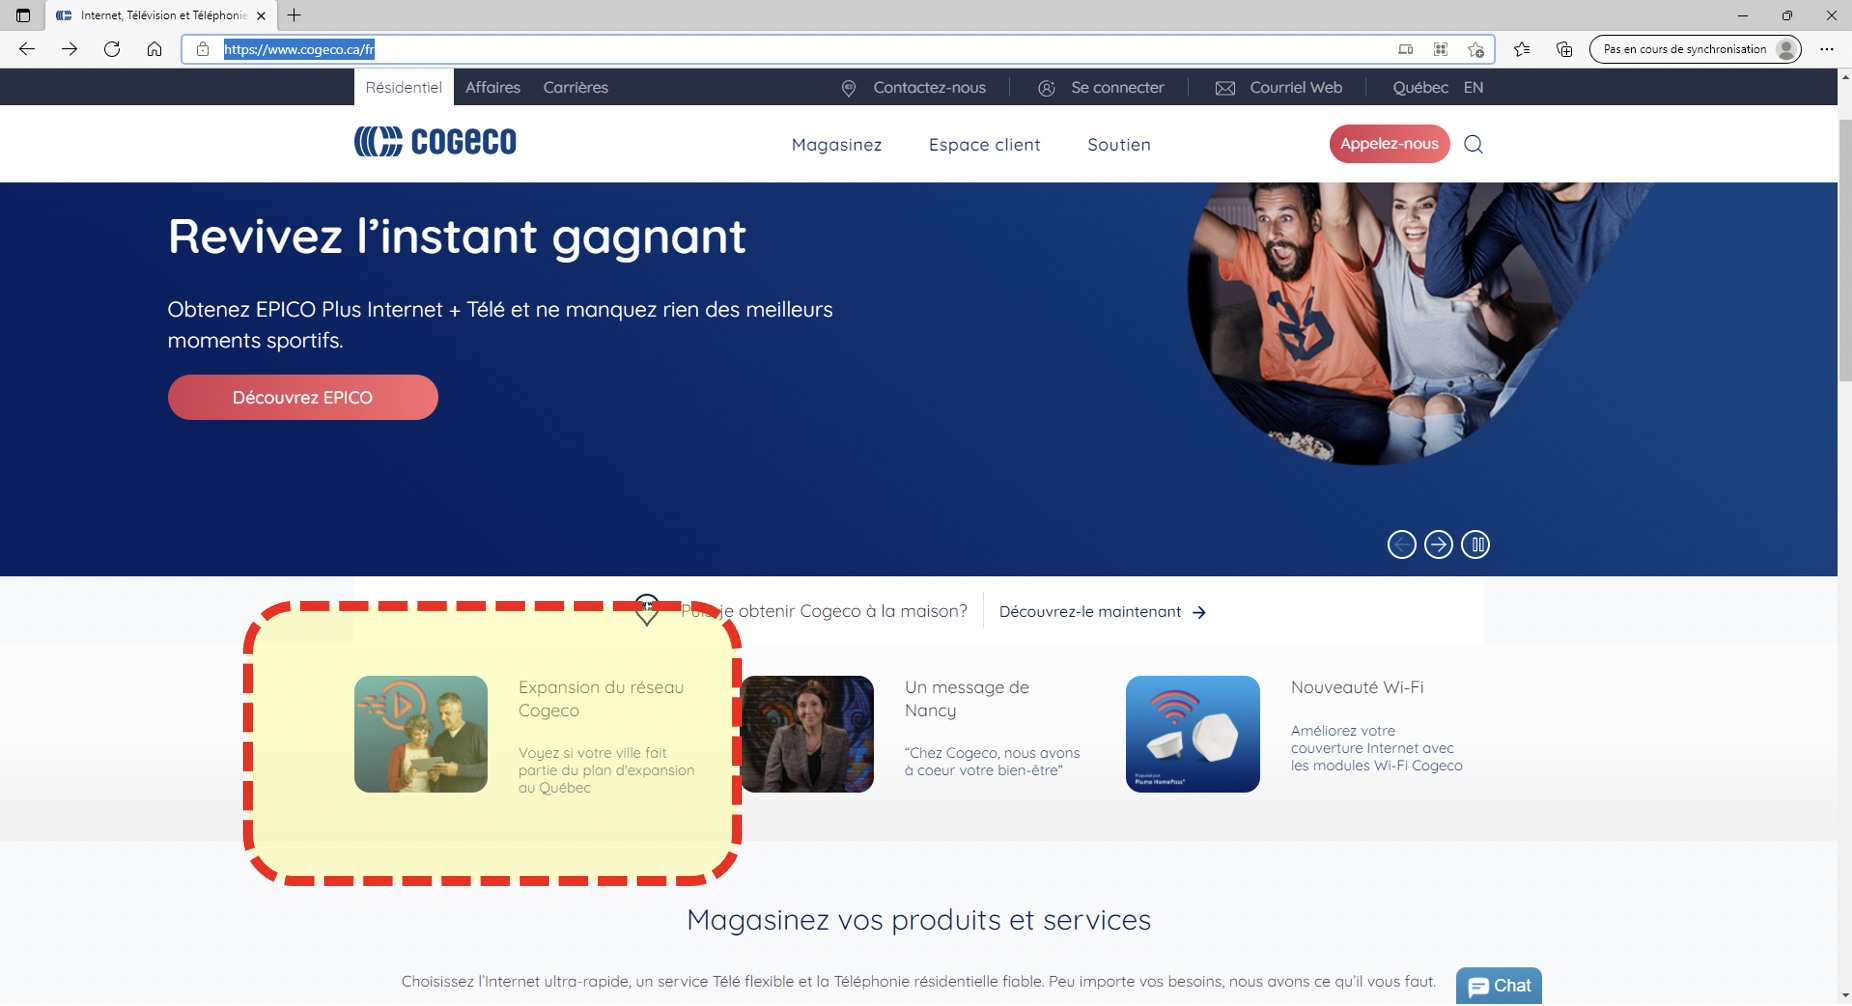Click the Expansion du réseau Cogeco thumbnail

[x=421, y=734]
